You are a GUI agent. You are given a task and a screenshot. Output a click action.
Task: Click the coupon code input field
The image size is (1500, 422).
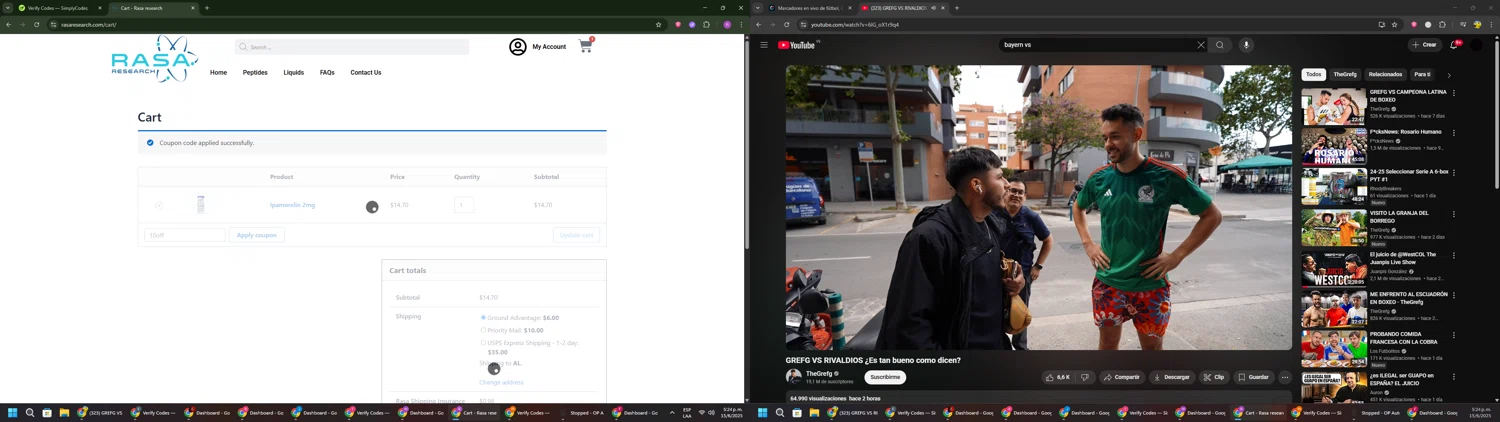click(185, 235)
